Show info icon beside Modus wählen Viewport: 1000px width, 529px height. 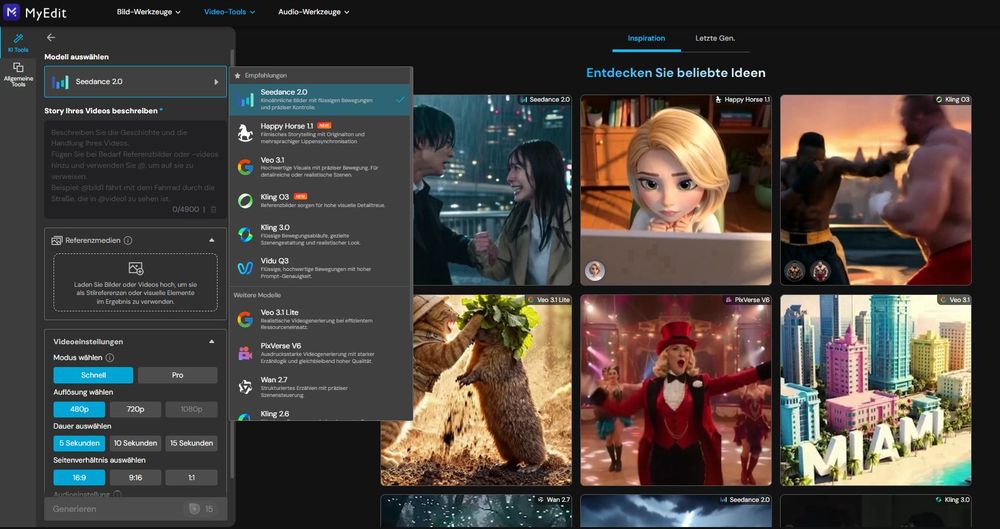(x=110, y=358)
